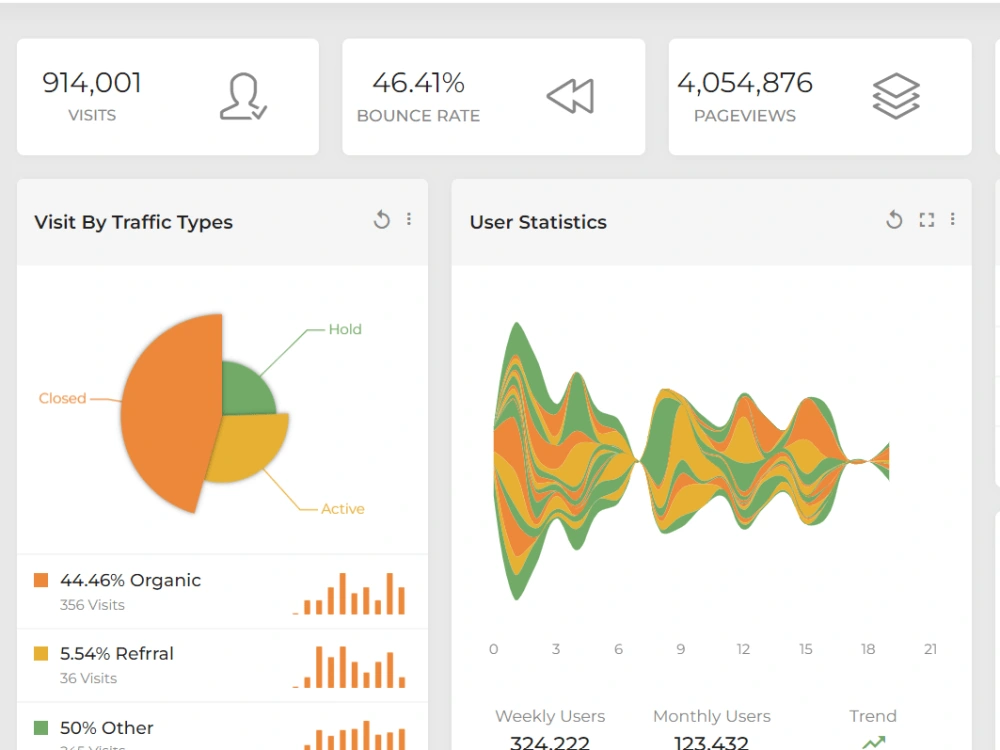
Task: Click the Weekly Users count 324,222
Action: (549, 742)
